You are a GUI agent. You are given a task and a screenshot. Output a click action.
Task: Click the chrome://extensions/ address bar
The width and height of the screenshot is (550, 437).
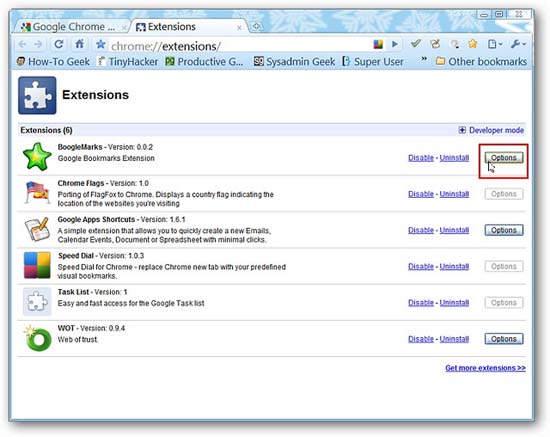coord(239,46)
